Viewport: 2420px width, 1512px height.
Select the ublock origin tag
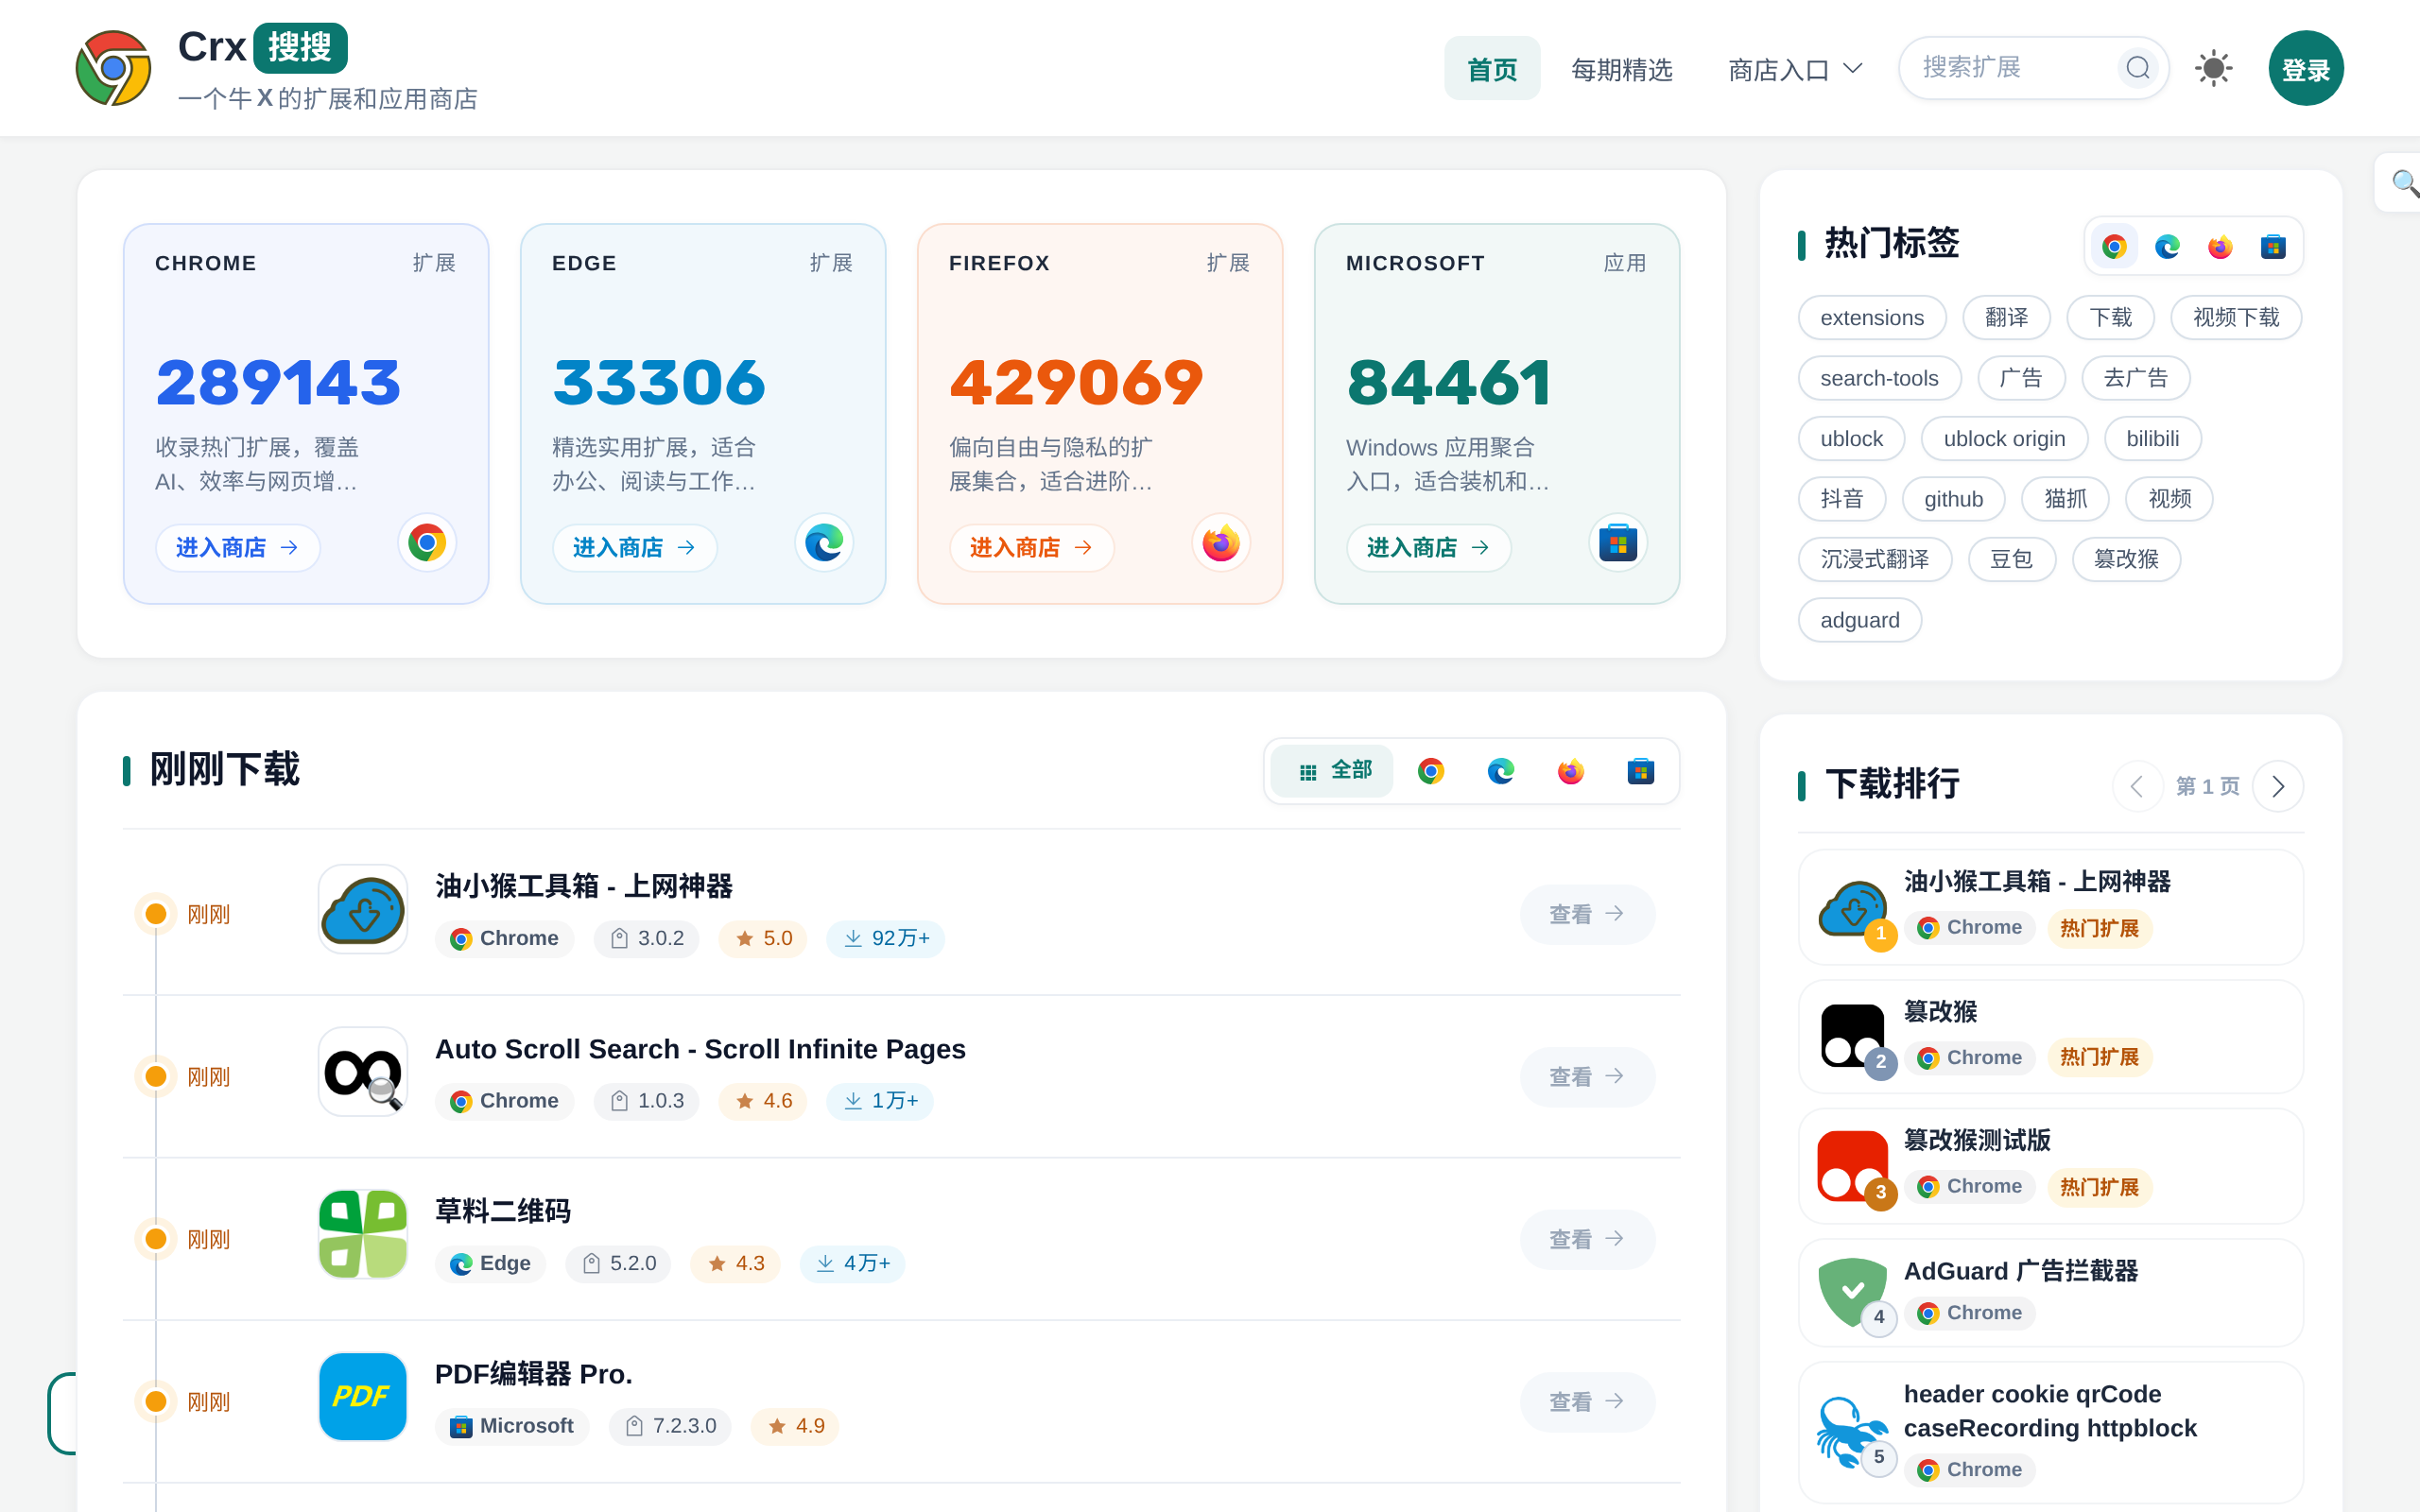(2004, 439)
